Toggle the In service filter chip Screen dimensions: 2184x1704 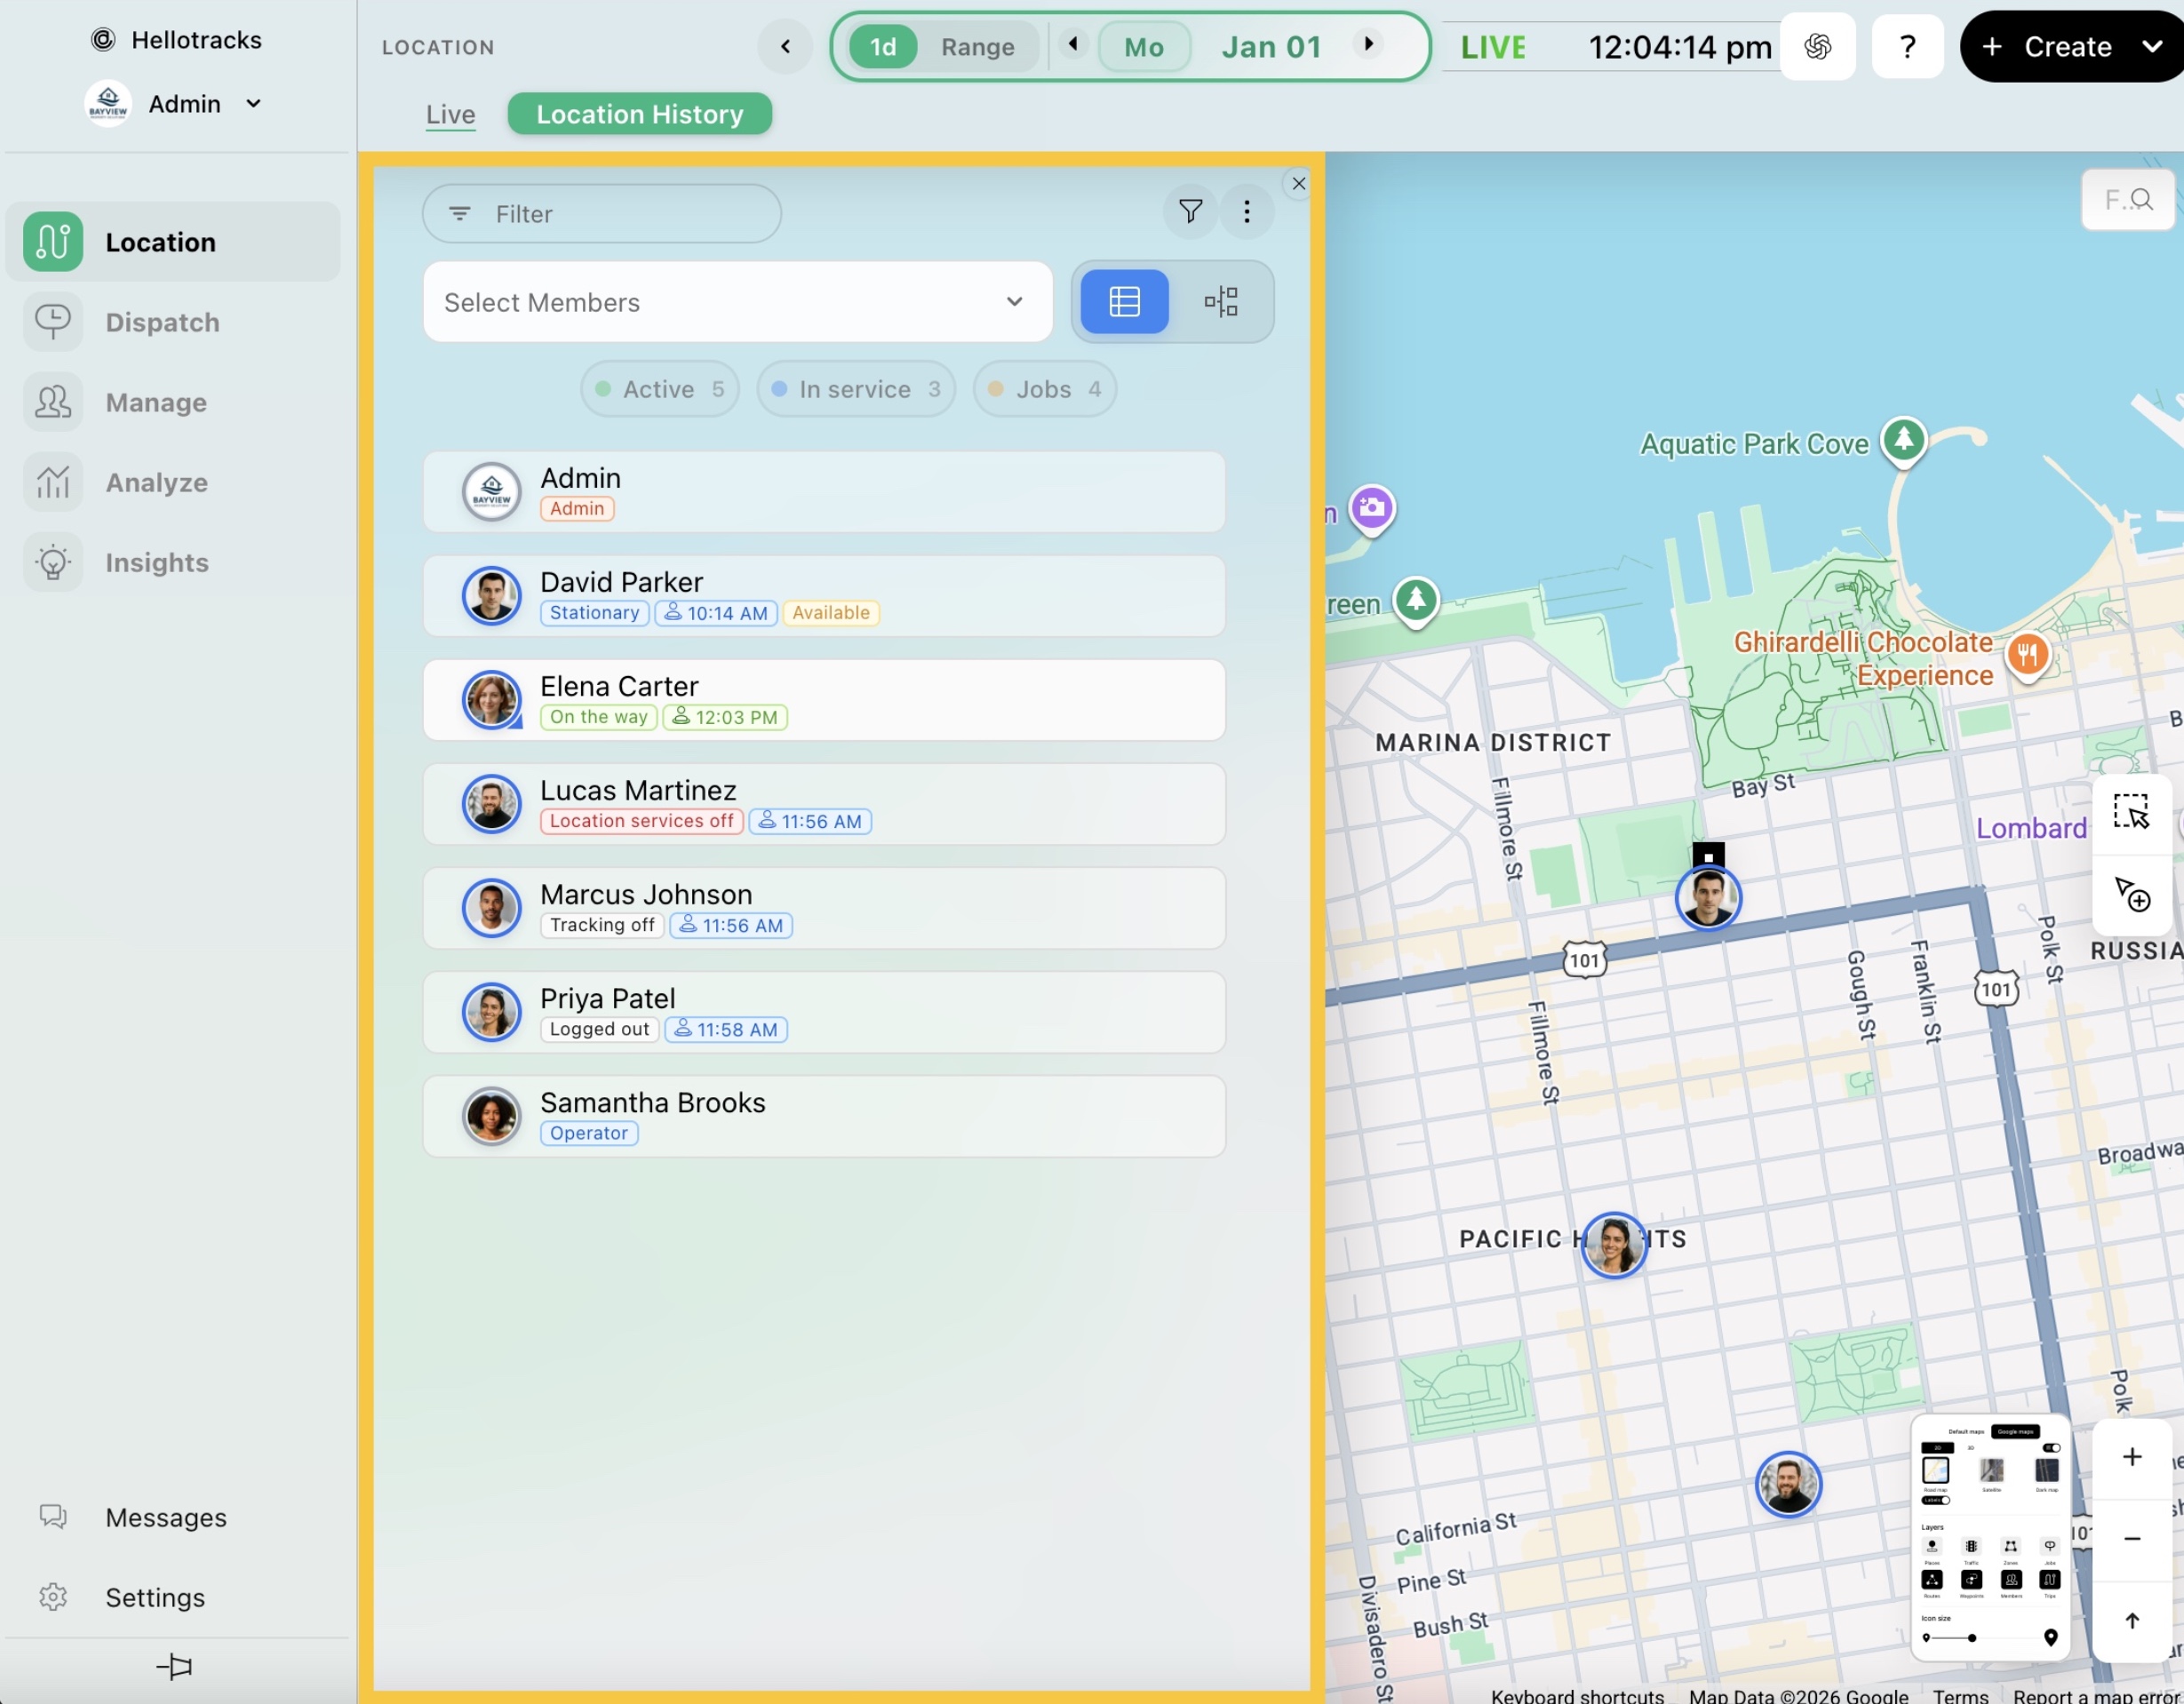[x=855, y=389]
